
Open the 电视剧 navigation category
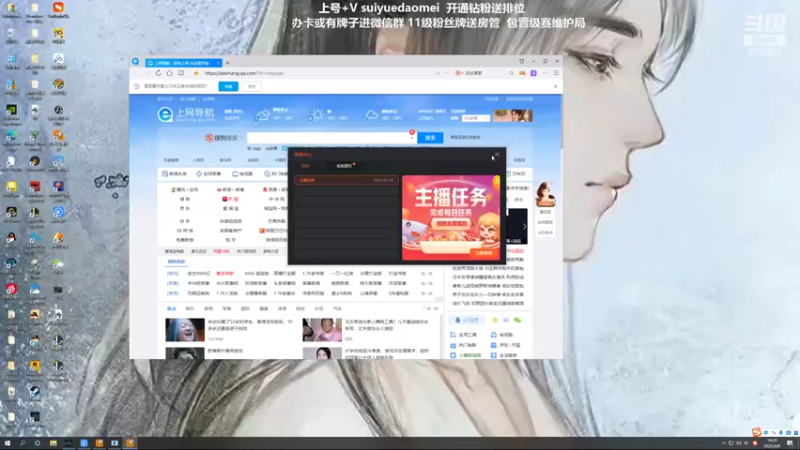242,174
